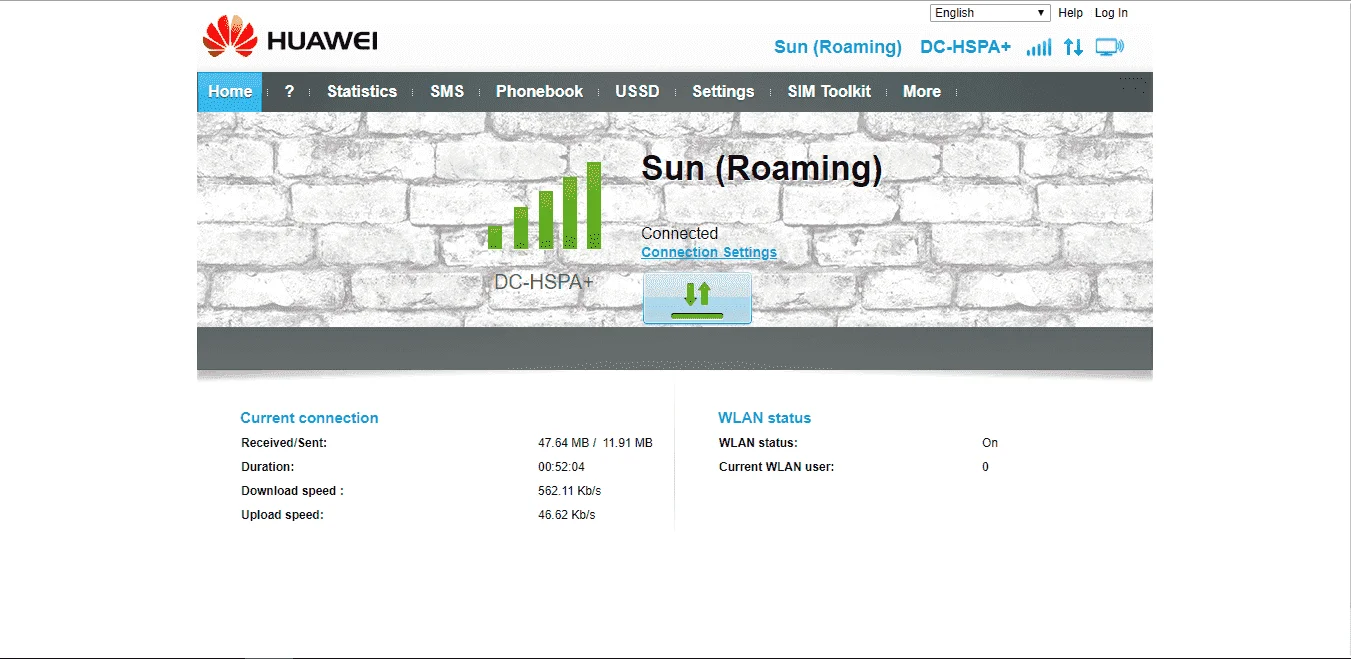The height and width of the screenshot is (659, 1351).
Task: Open the English language dropdown
Action: tap(990, 13)
